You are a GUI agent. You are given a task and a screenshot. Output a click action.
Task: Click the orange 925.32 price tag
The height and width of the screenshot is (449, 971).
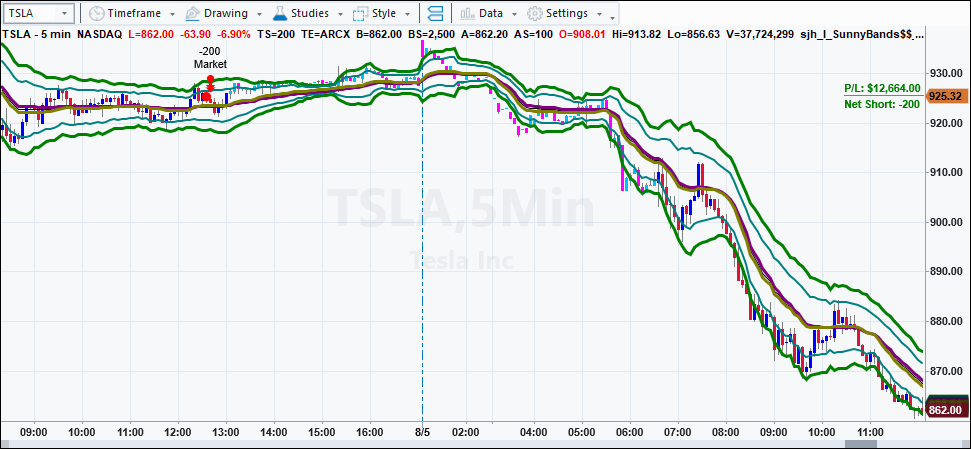point(946,96)
